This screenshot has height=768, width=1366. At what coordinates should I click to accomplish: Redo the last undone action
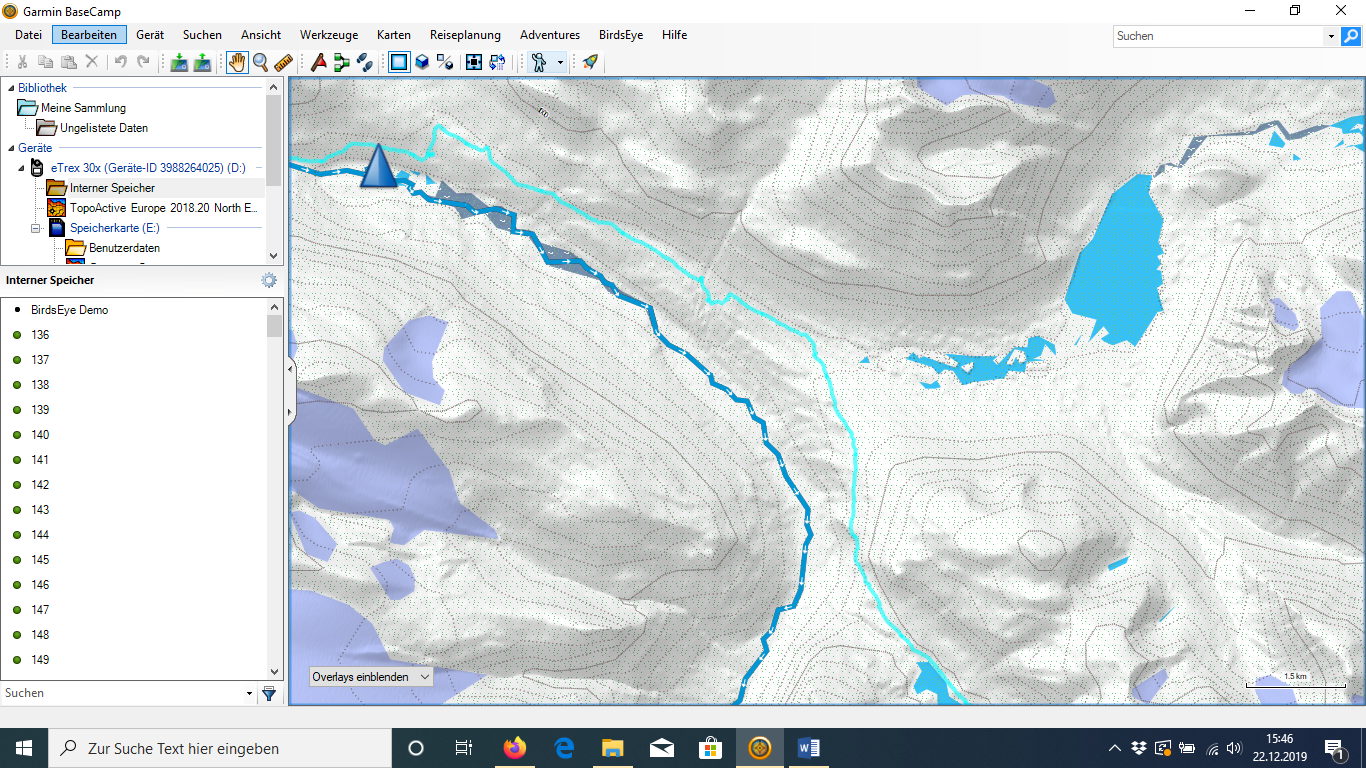[x=143, y=62]
